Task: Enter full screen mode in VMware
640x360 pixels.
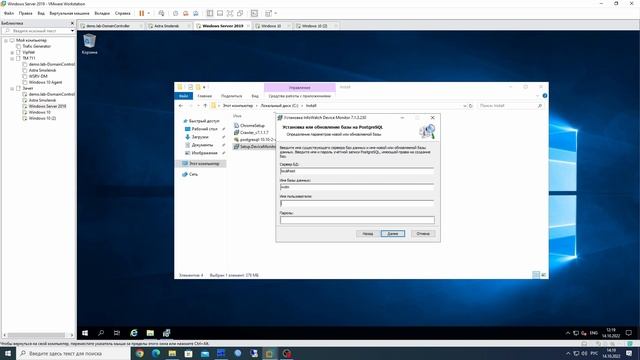Action: click(230, 13)
